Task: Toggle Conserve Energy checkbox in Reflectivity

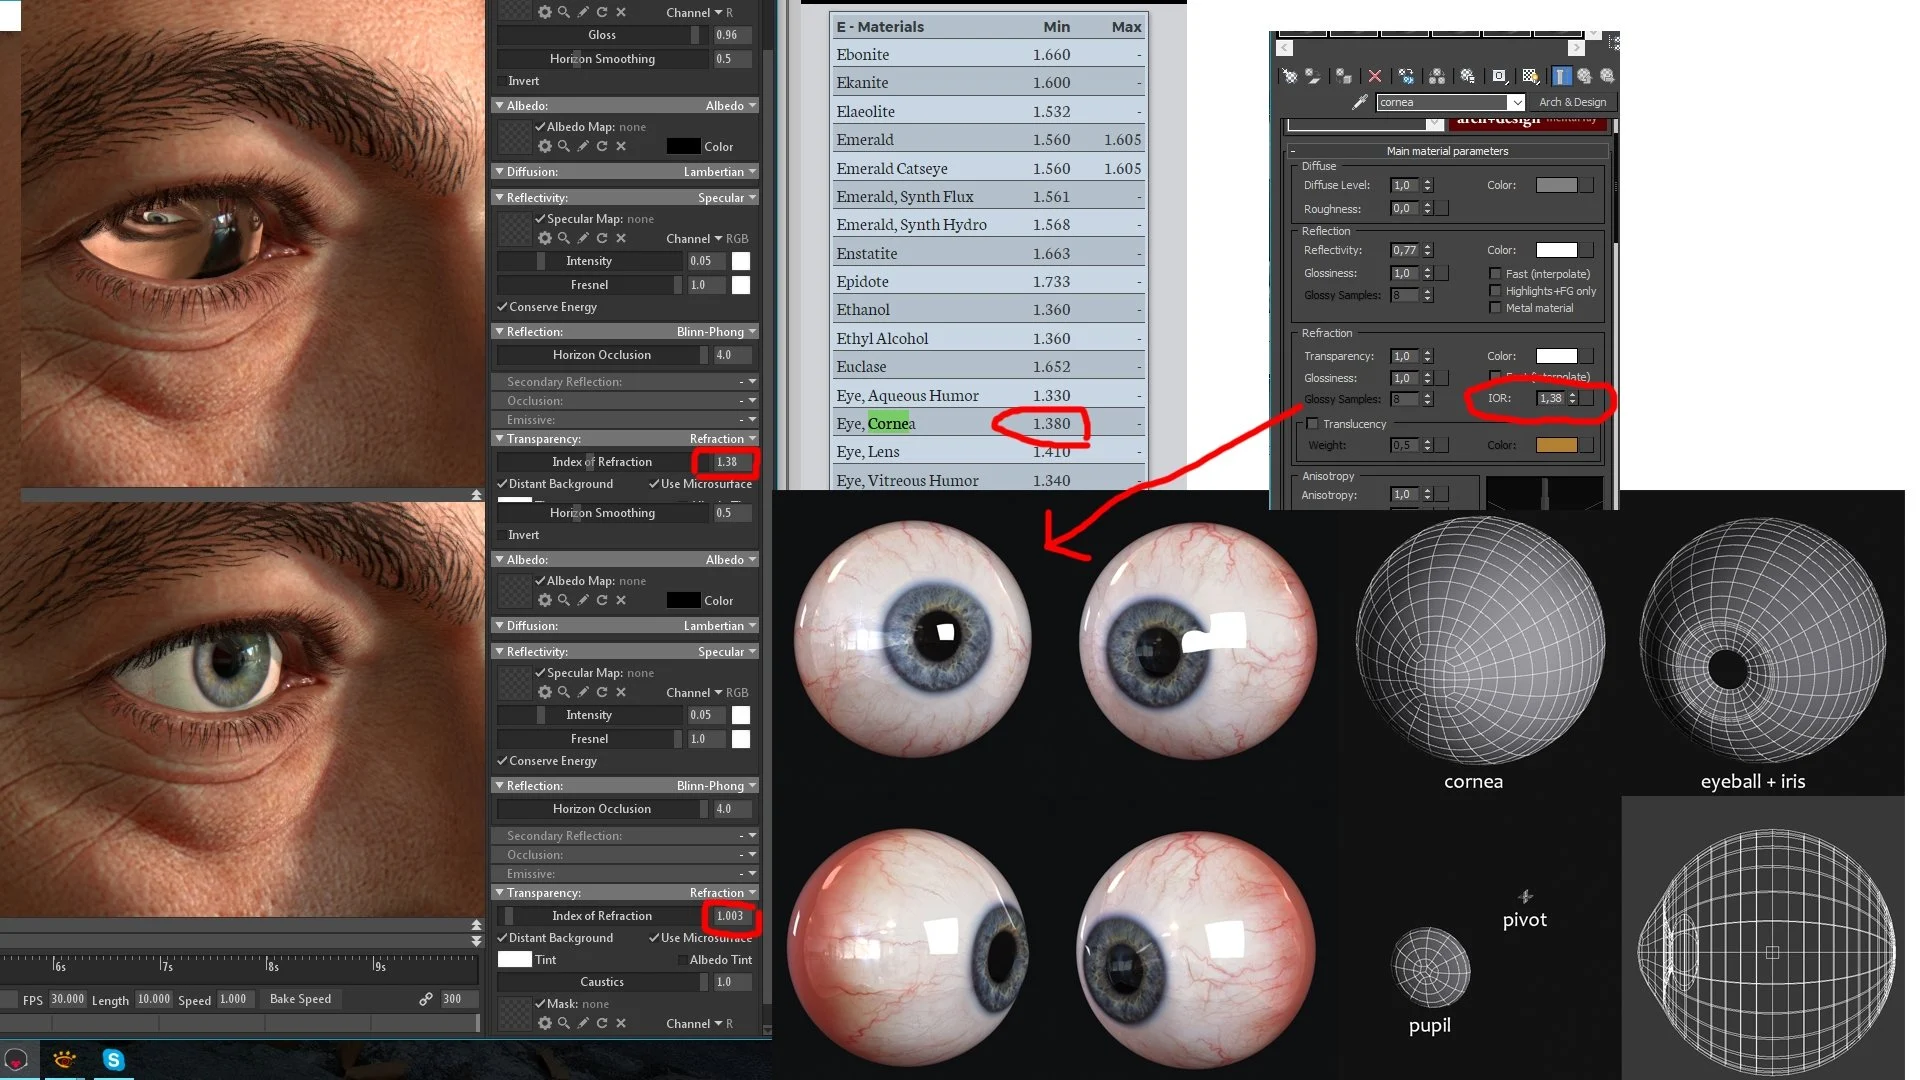Action: (x=502, y=306)
